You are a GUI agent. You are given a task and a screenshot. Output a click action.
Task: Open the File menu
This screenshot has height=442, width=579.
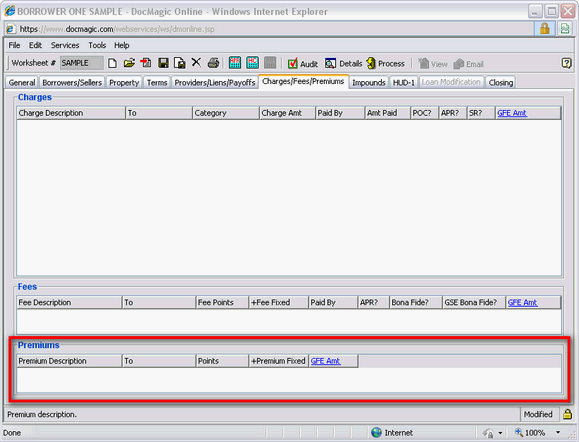(14, 45)
